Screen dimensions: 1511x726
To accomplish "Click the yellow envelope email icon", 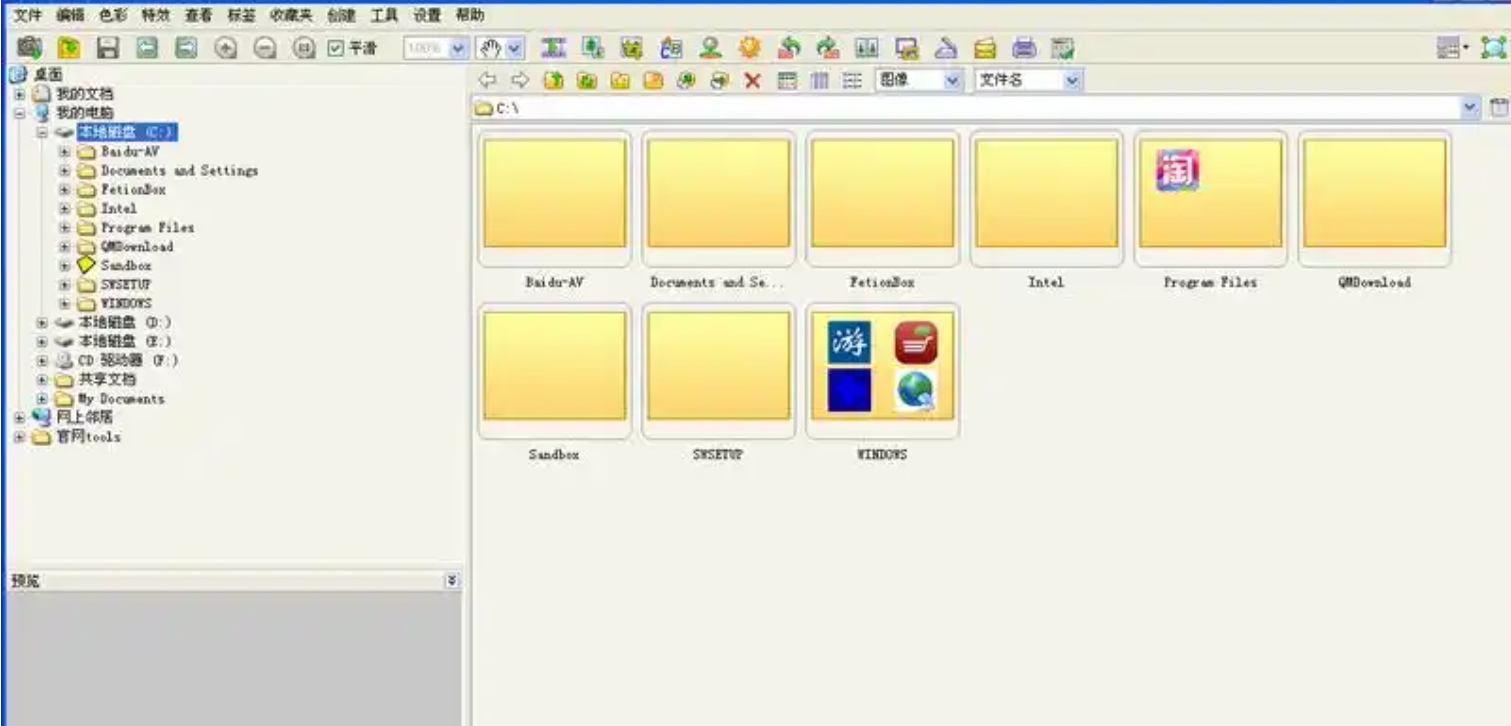I will pos(985,47).
